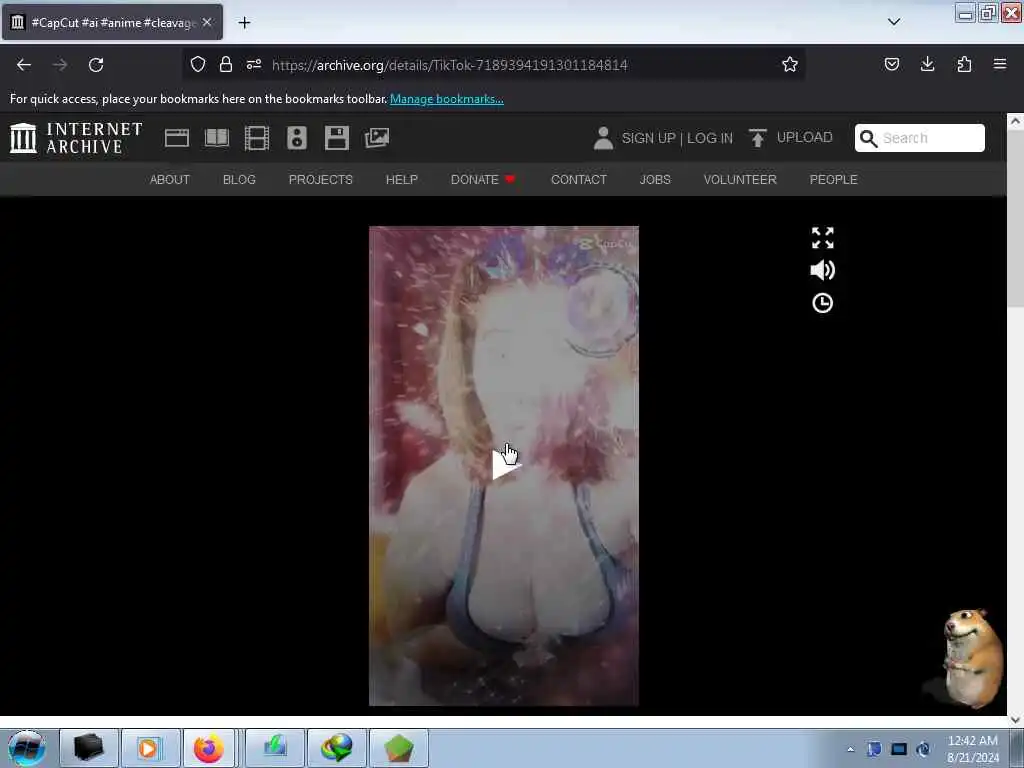The height and width of the screenshot is (768, 1024).
Task: Click UPLOAD link
Action: [805, 137]
